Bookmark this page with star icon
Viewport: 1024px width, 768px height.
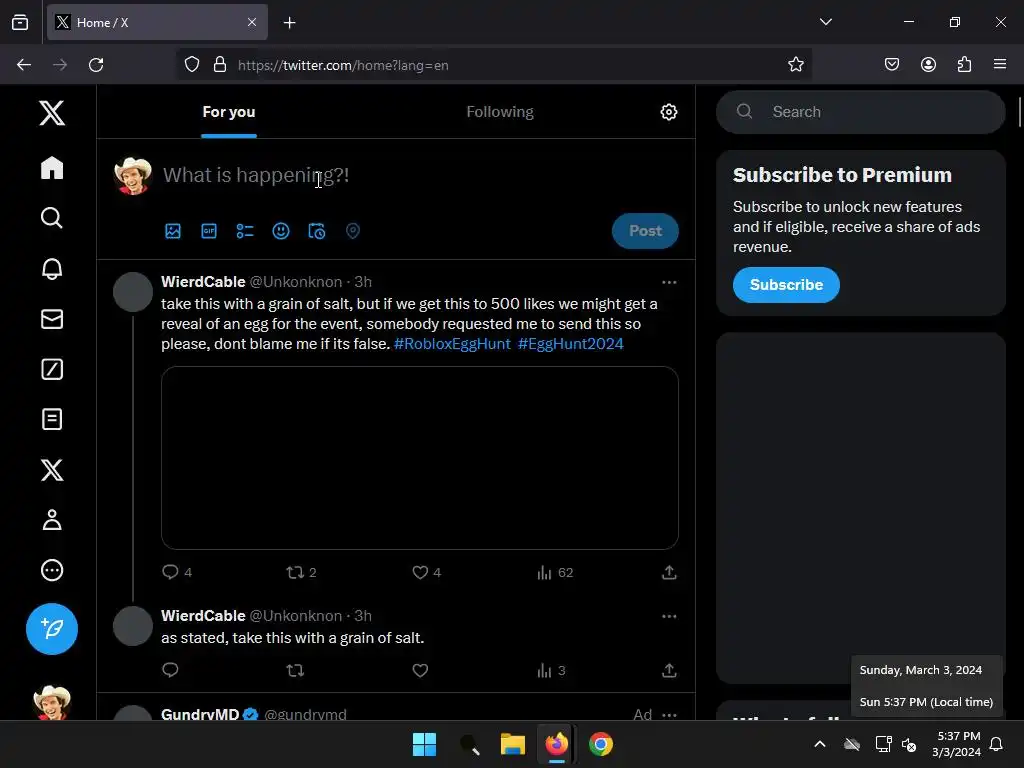[795, 65]
